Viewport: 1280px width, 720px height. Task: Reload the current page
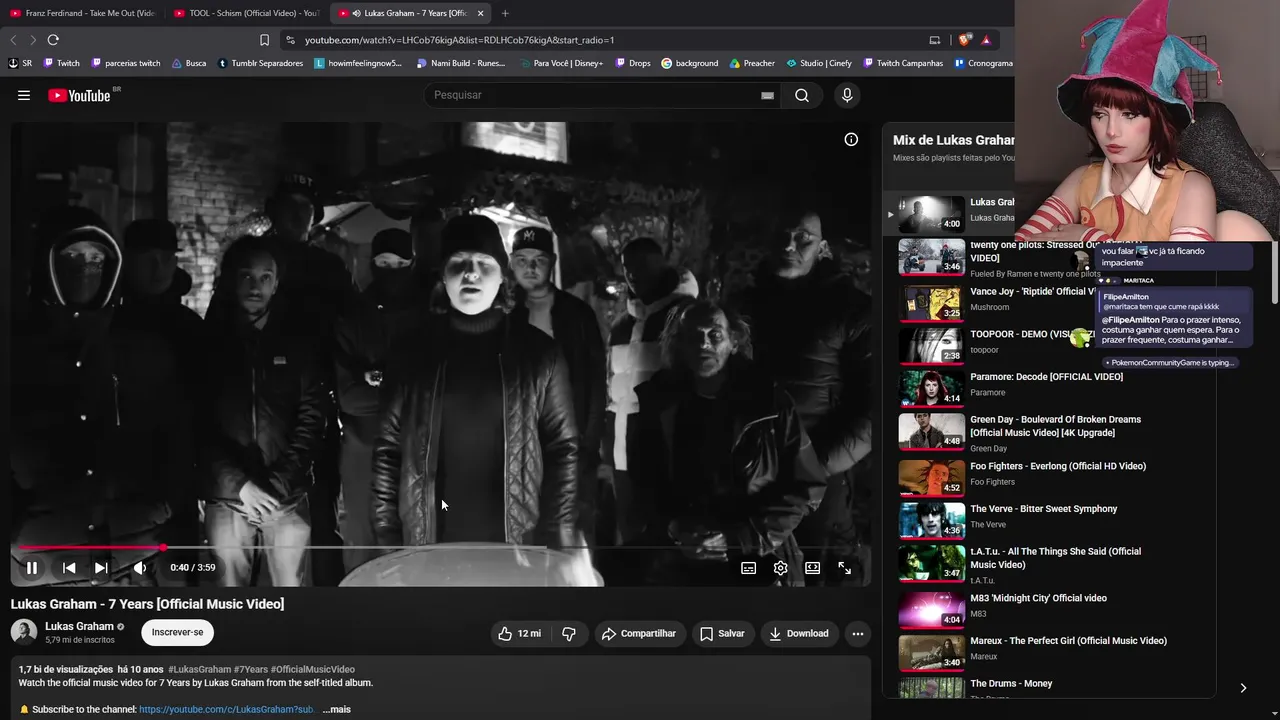point(53,40)
